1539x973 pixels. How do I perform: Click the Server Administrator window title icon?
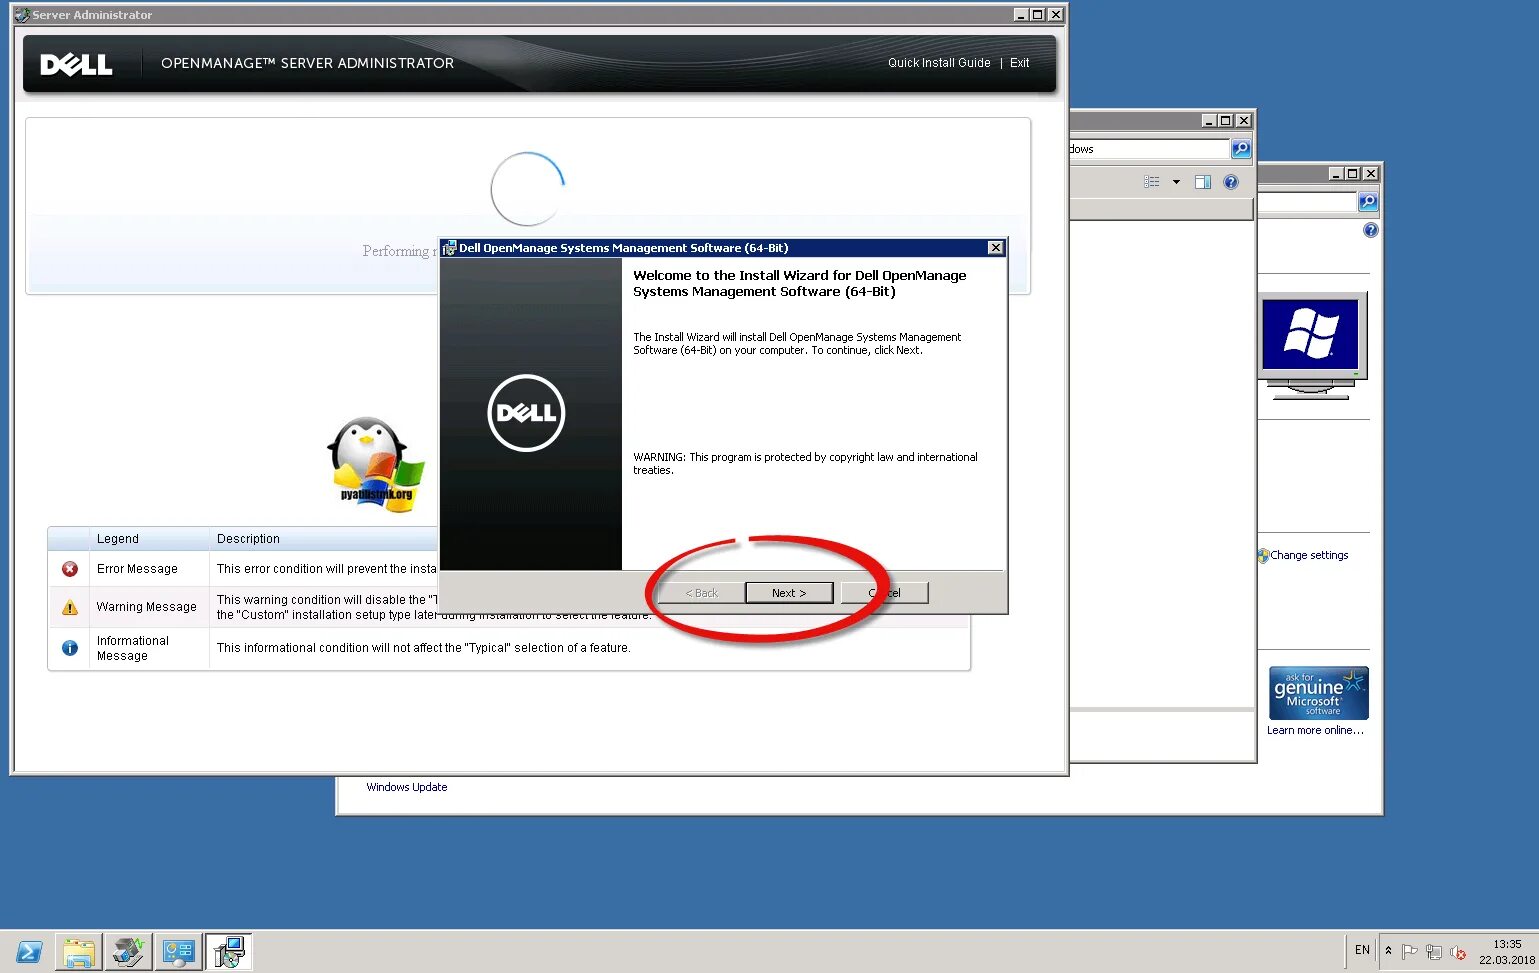click(22, 15)
